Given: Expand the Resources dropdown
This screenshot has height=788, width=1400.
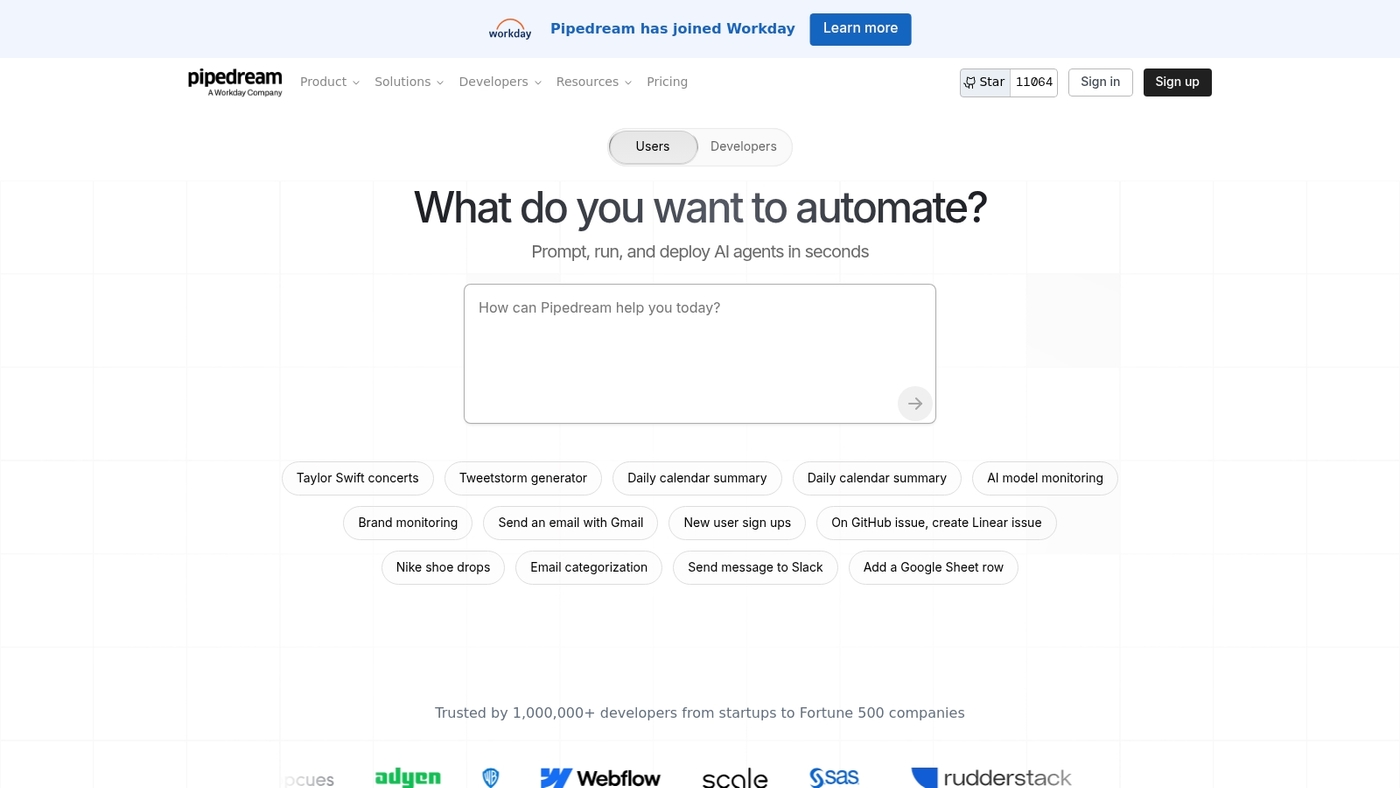Looking at the screenshot, I should pyautogui.click(x=593, y=82).
